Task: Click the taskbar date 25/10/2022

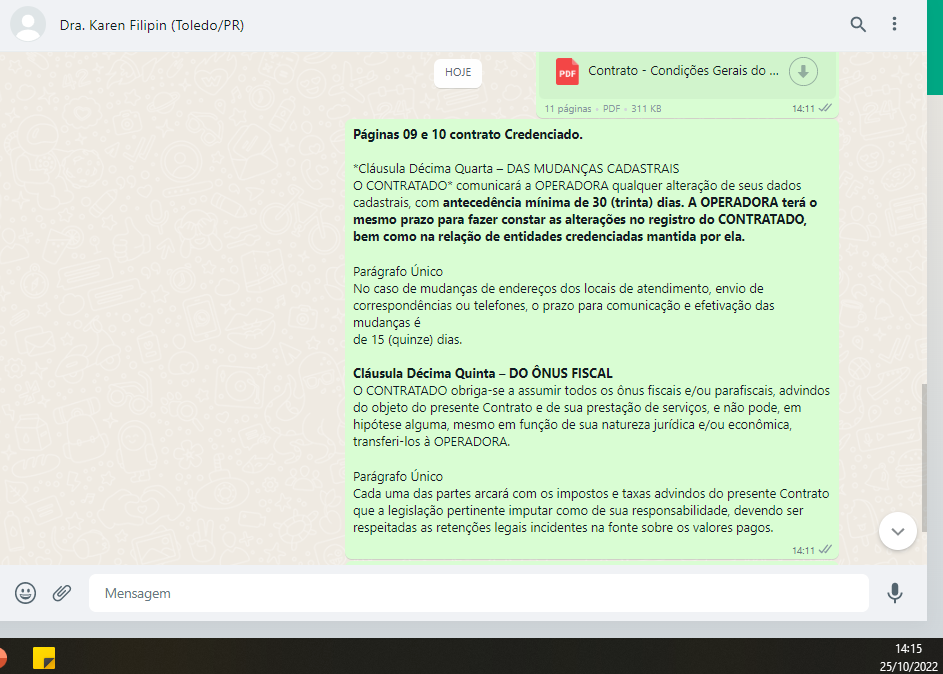Action: coord(908,664)
